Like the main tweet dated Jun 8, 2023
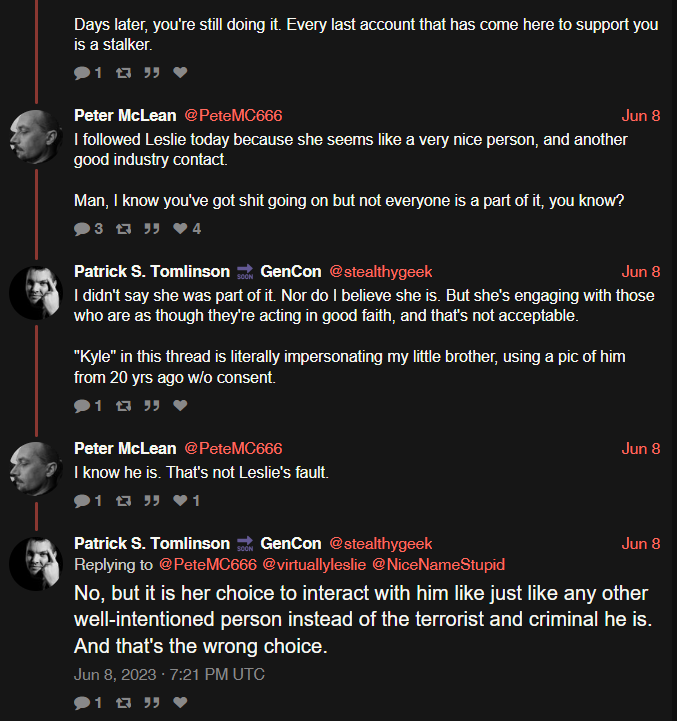 point(180,702)
